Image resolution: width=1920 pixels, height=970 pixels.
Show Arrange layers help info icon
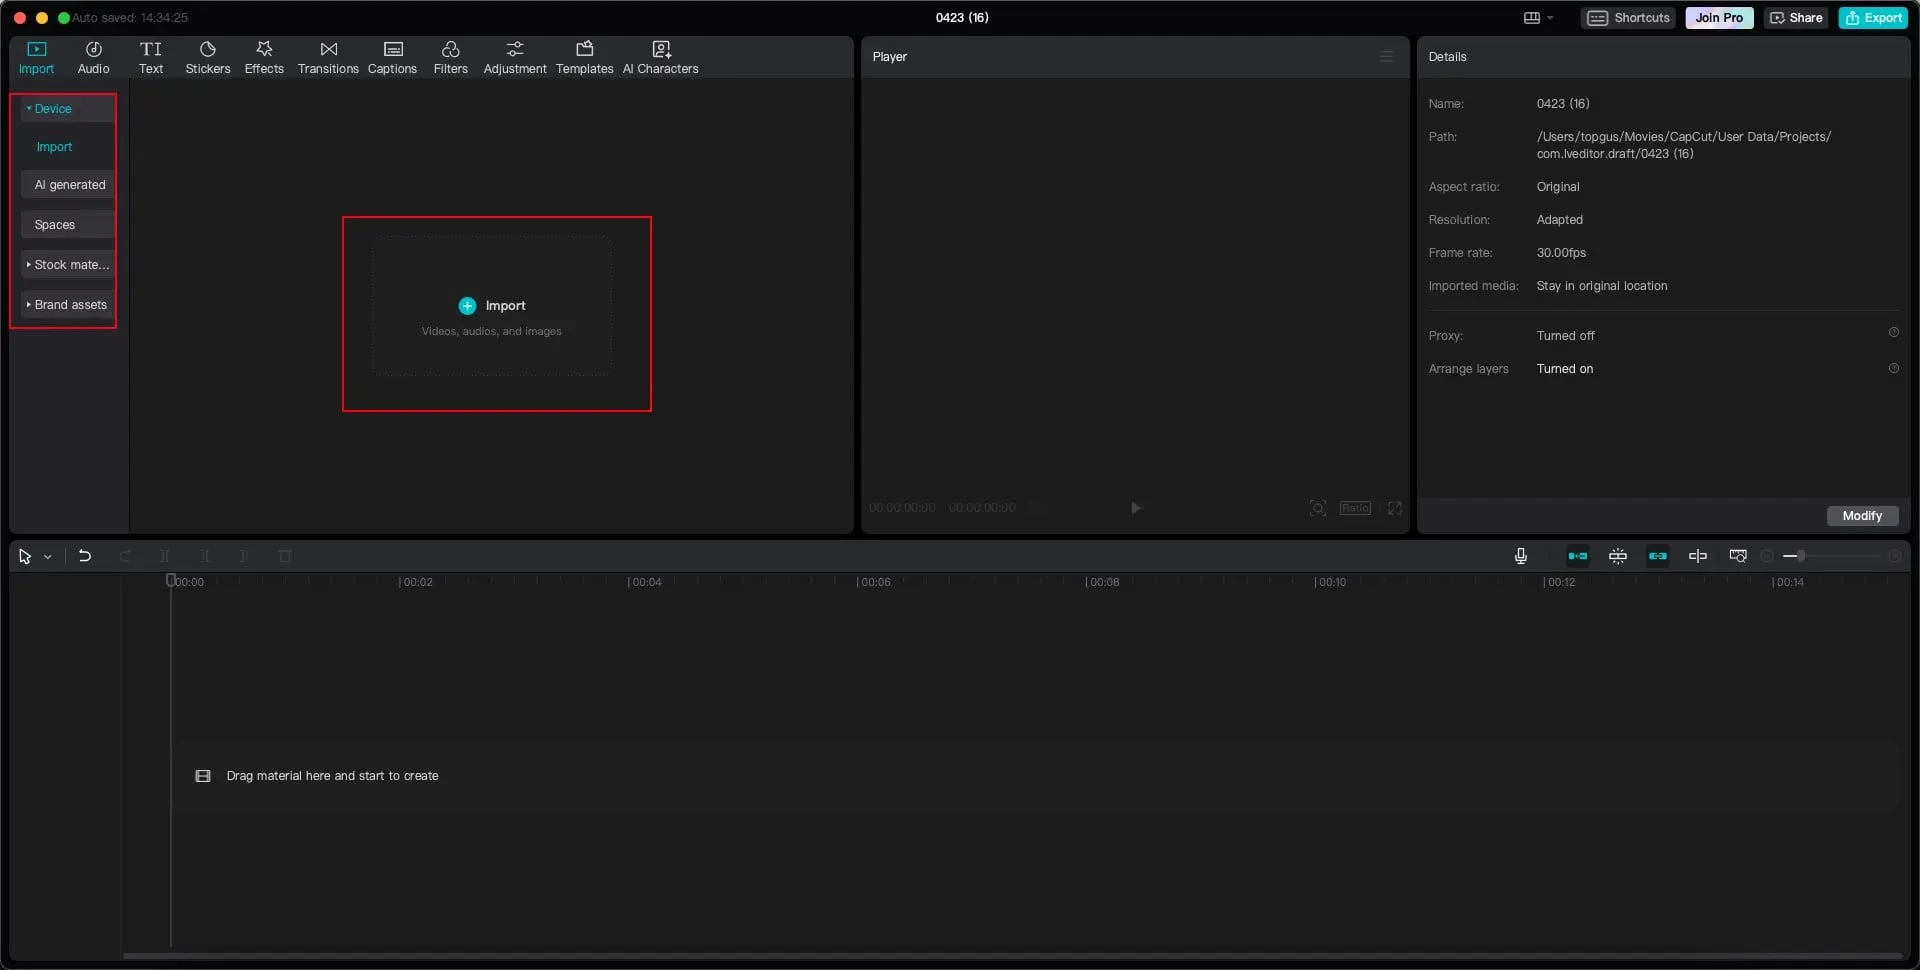[1893, 369]
